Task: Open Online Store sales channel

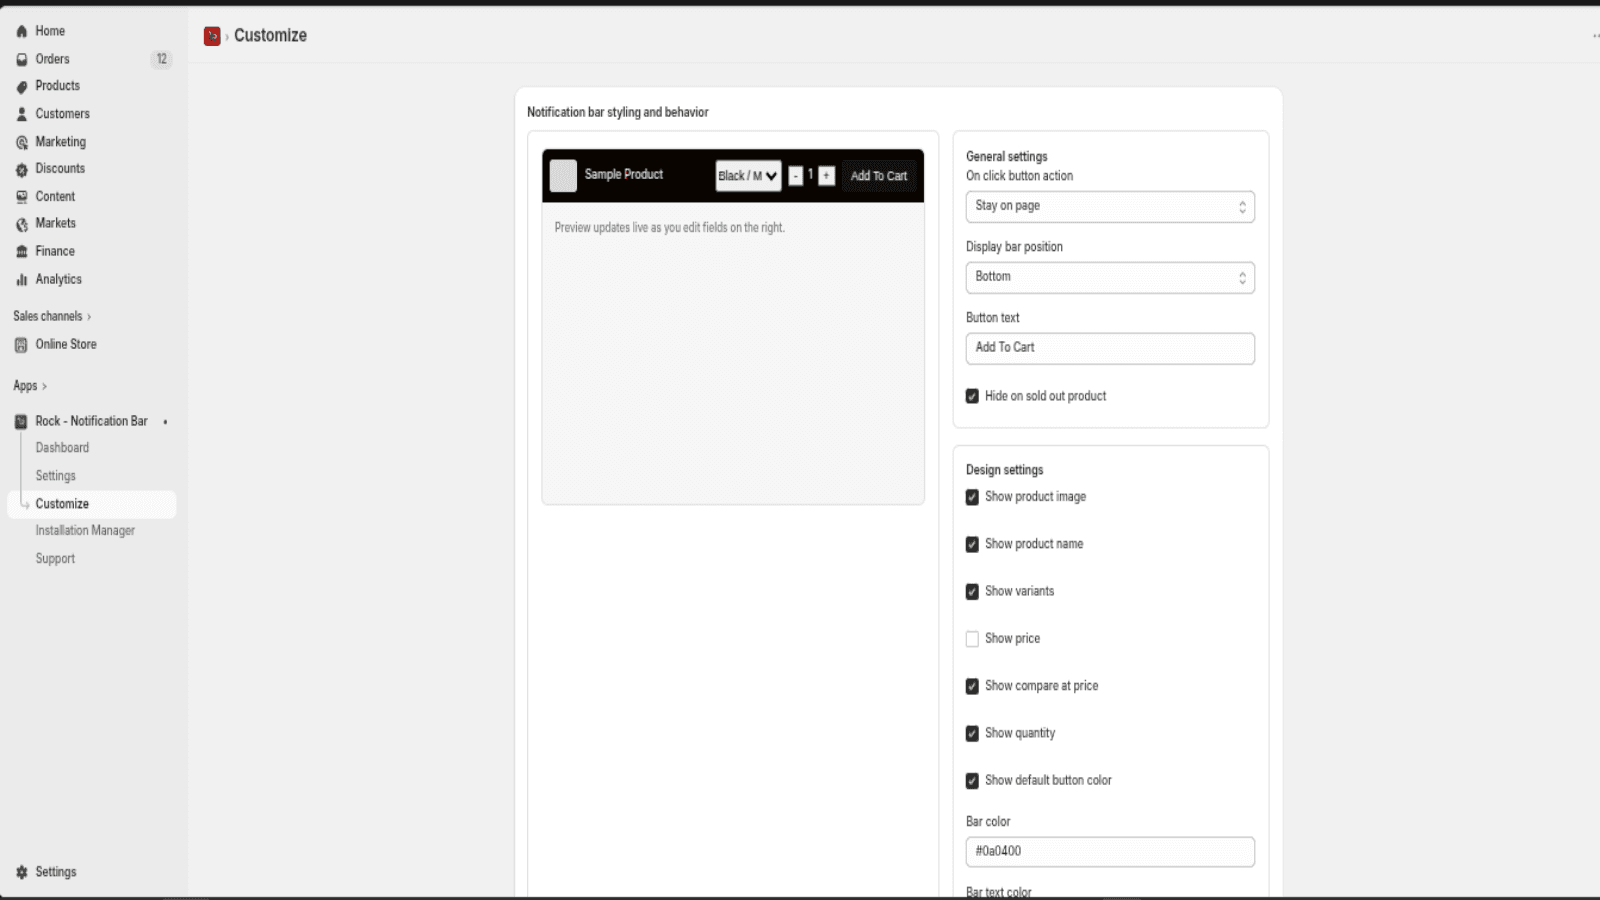Action: pyautogui.click(x=66, y=345)
